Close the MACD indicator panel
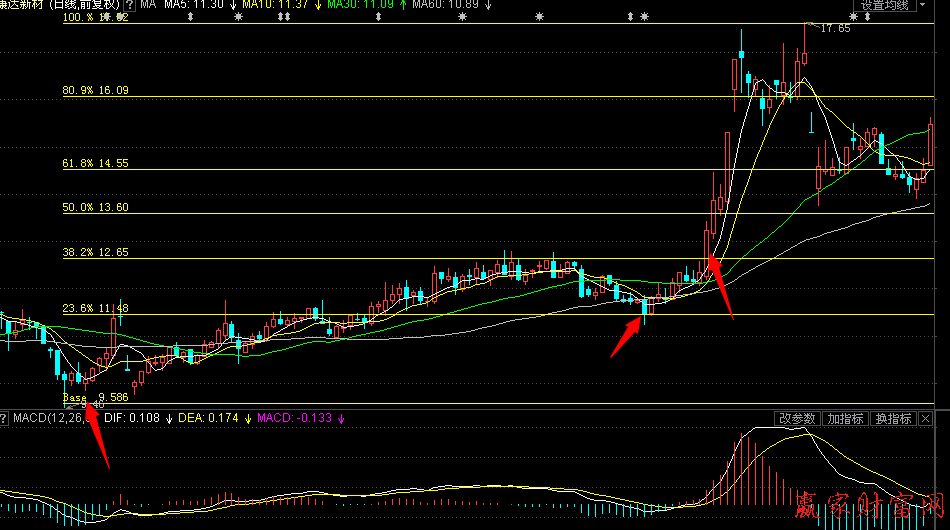This screenshot has width=950, height=530. [x=925, y=418]
